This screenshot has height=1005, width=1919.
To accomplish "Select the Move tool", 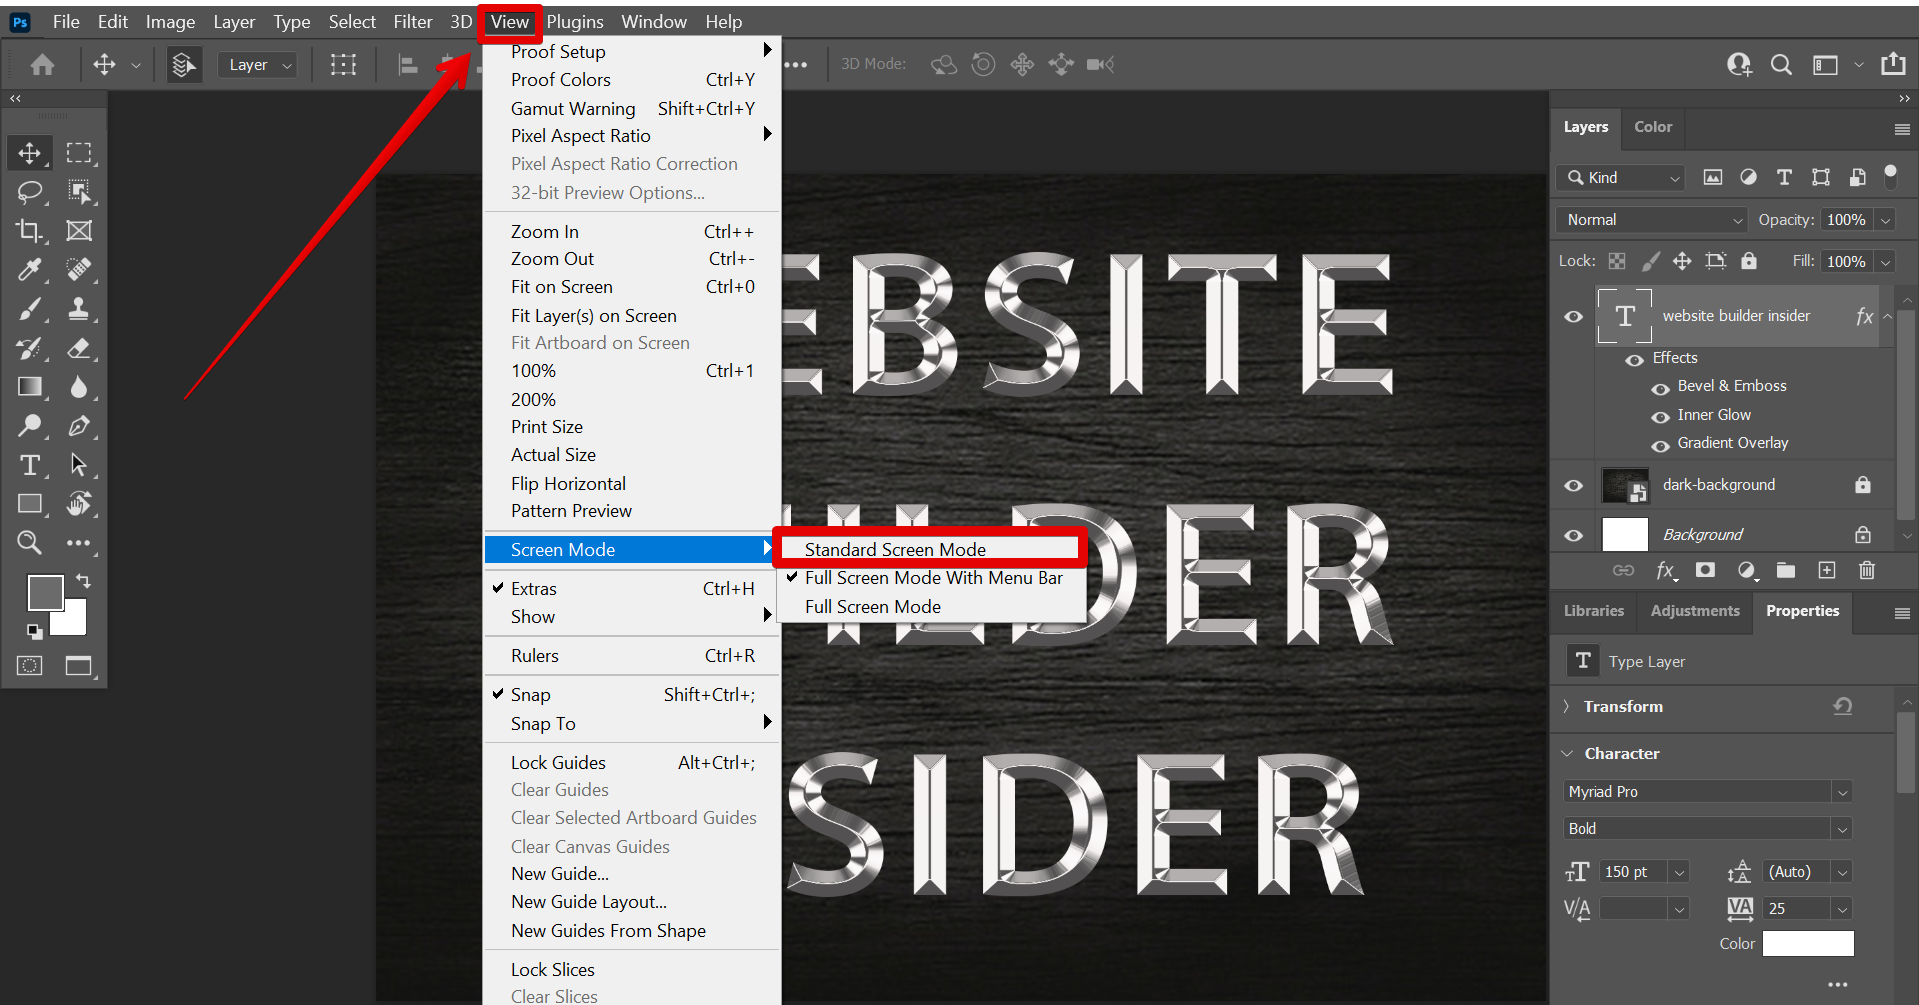I will point(29,153).
